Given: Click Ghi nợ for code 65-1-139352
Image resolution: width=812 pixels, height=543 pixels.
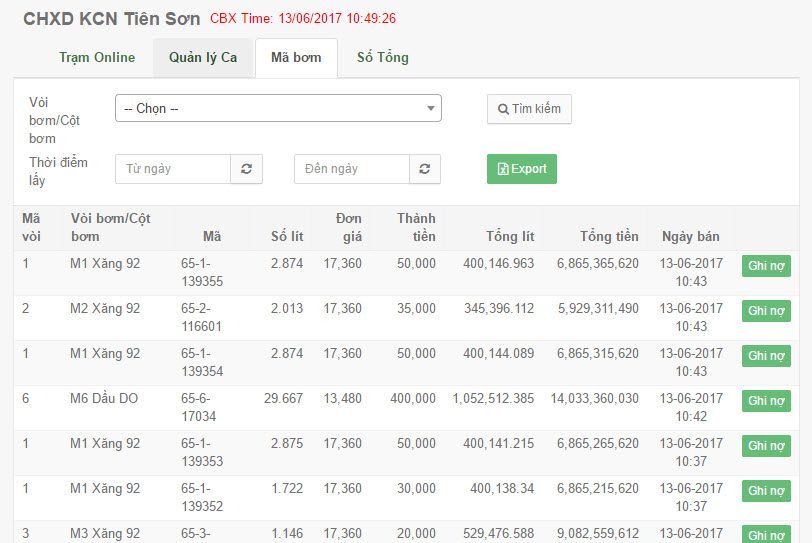Looking at the screenshot, I should [766, 491].
